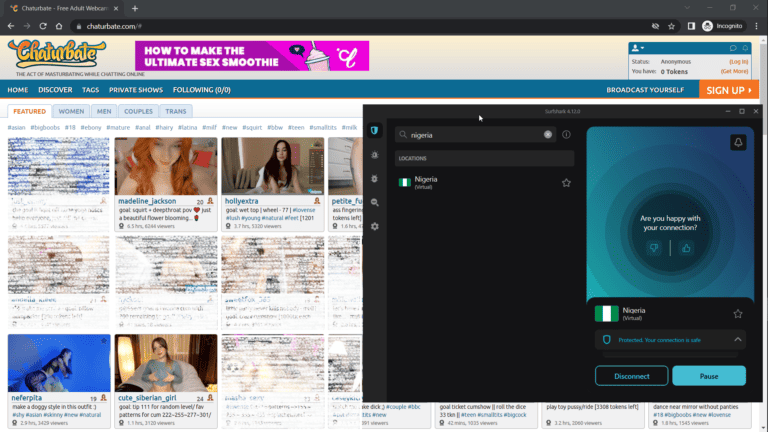Open the user account dropdown on site

pos(637,48)
